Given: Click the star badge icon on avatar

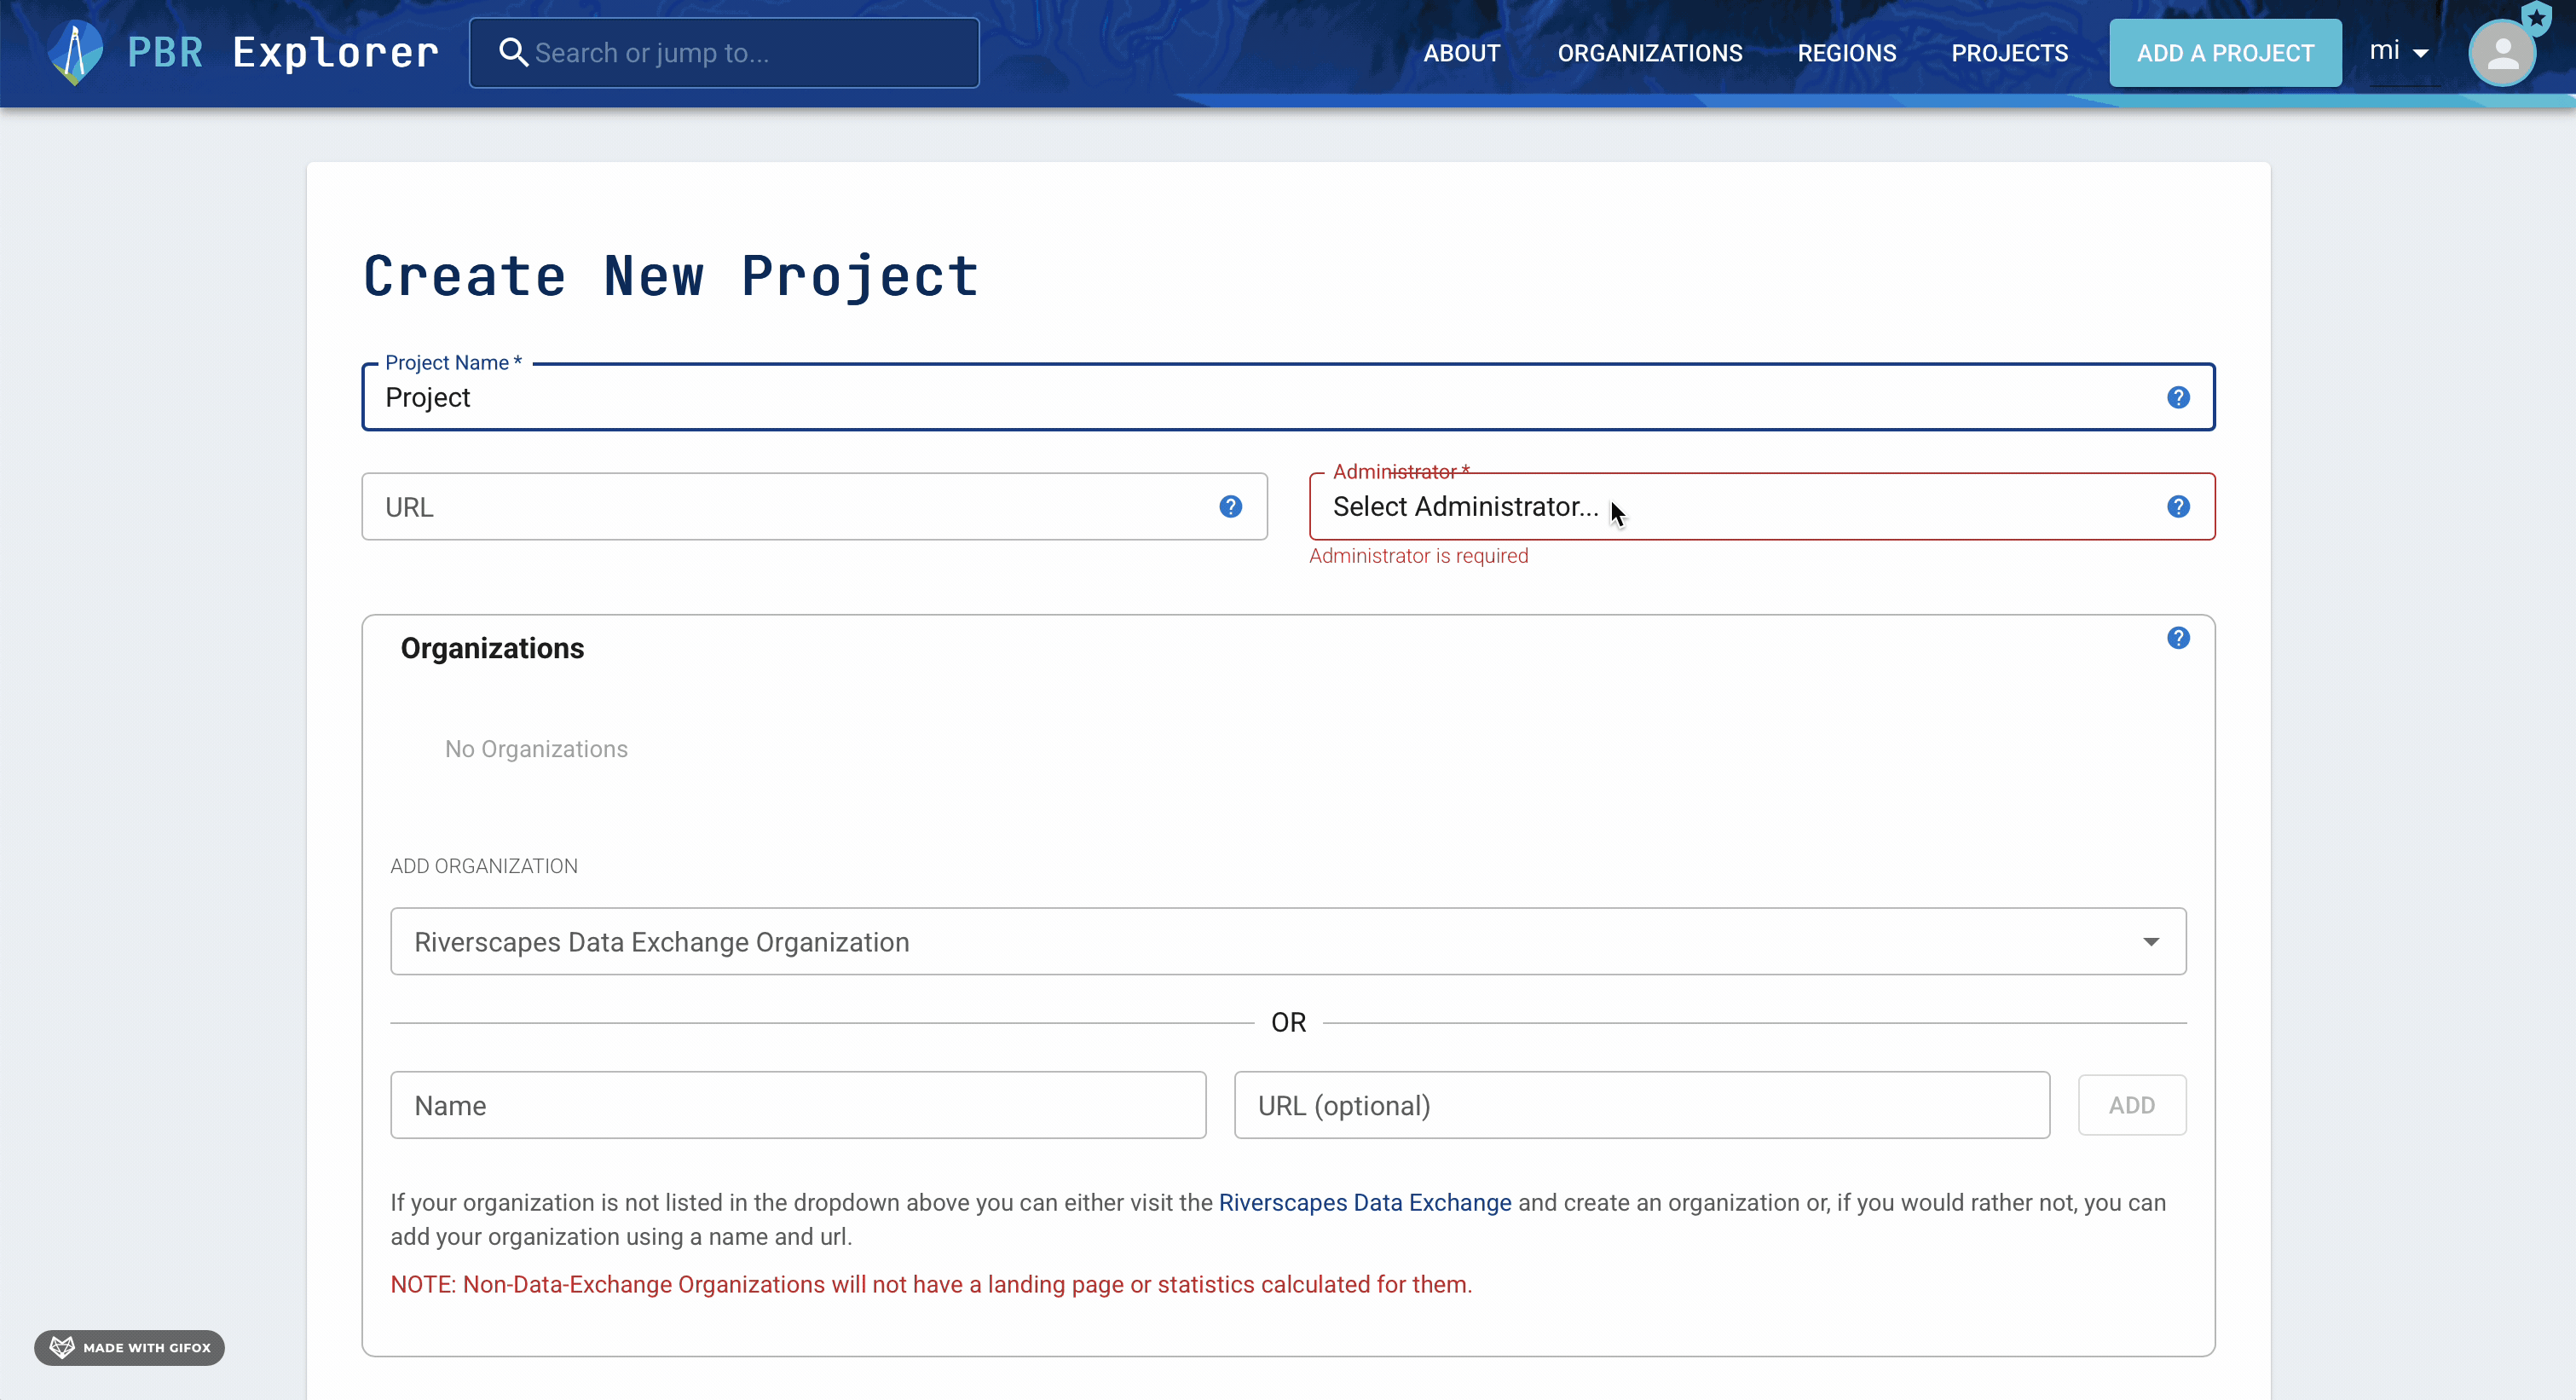Looking at the screenshot, I should click(x=2536, y=17).
